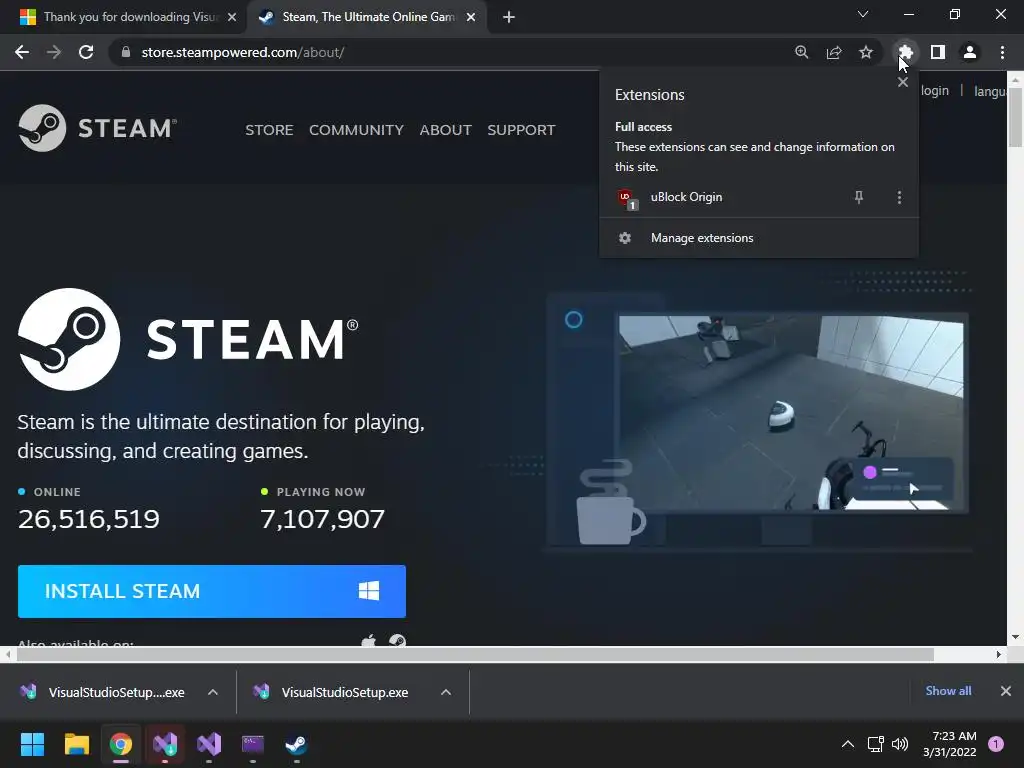Open the Visual Studio taskbar icon

pos(209,744)
